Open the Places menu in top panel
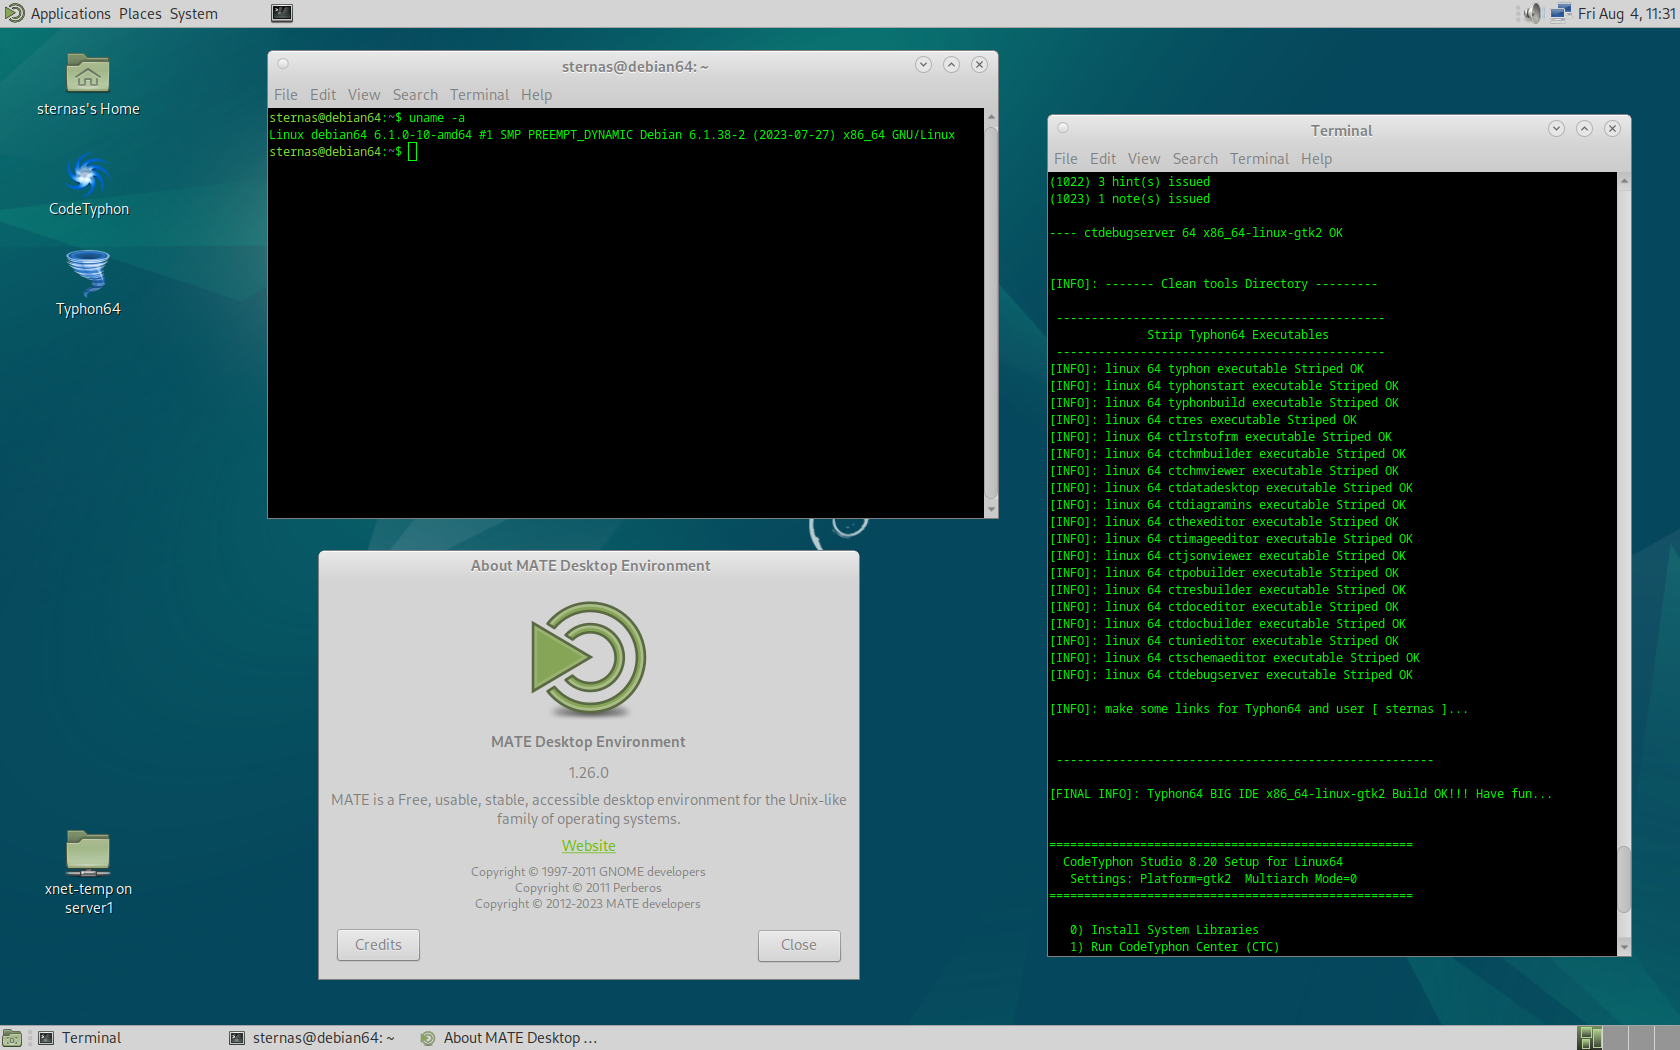The image size is (1680, 1050). click(x=140, y=13)
